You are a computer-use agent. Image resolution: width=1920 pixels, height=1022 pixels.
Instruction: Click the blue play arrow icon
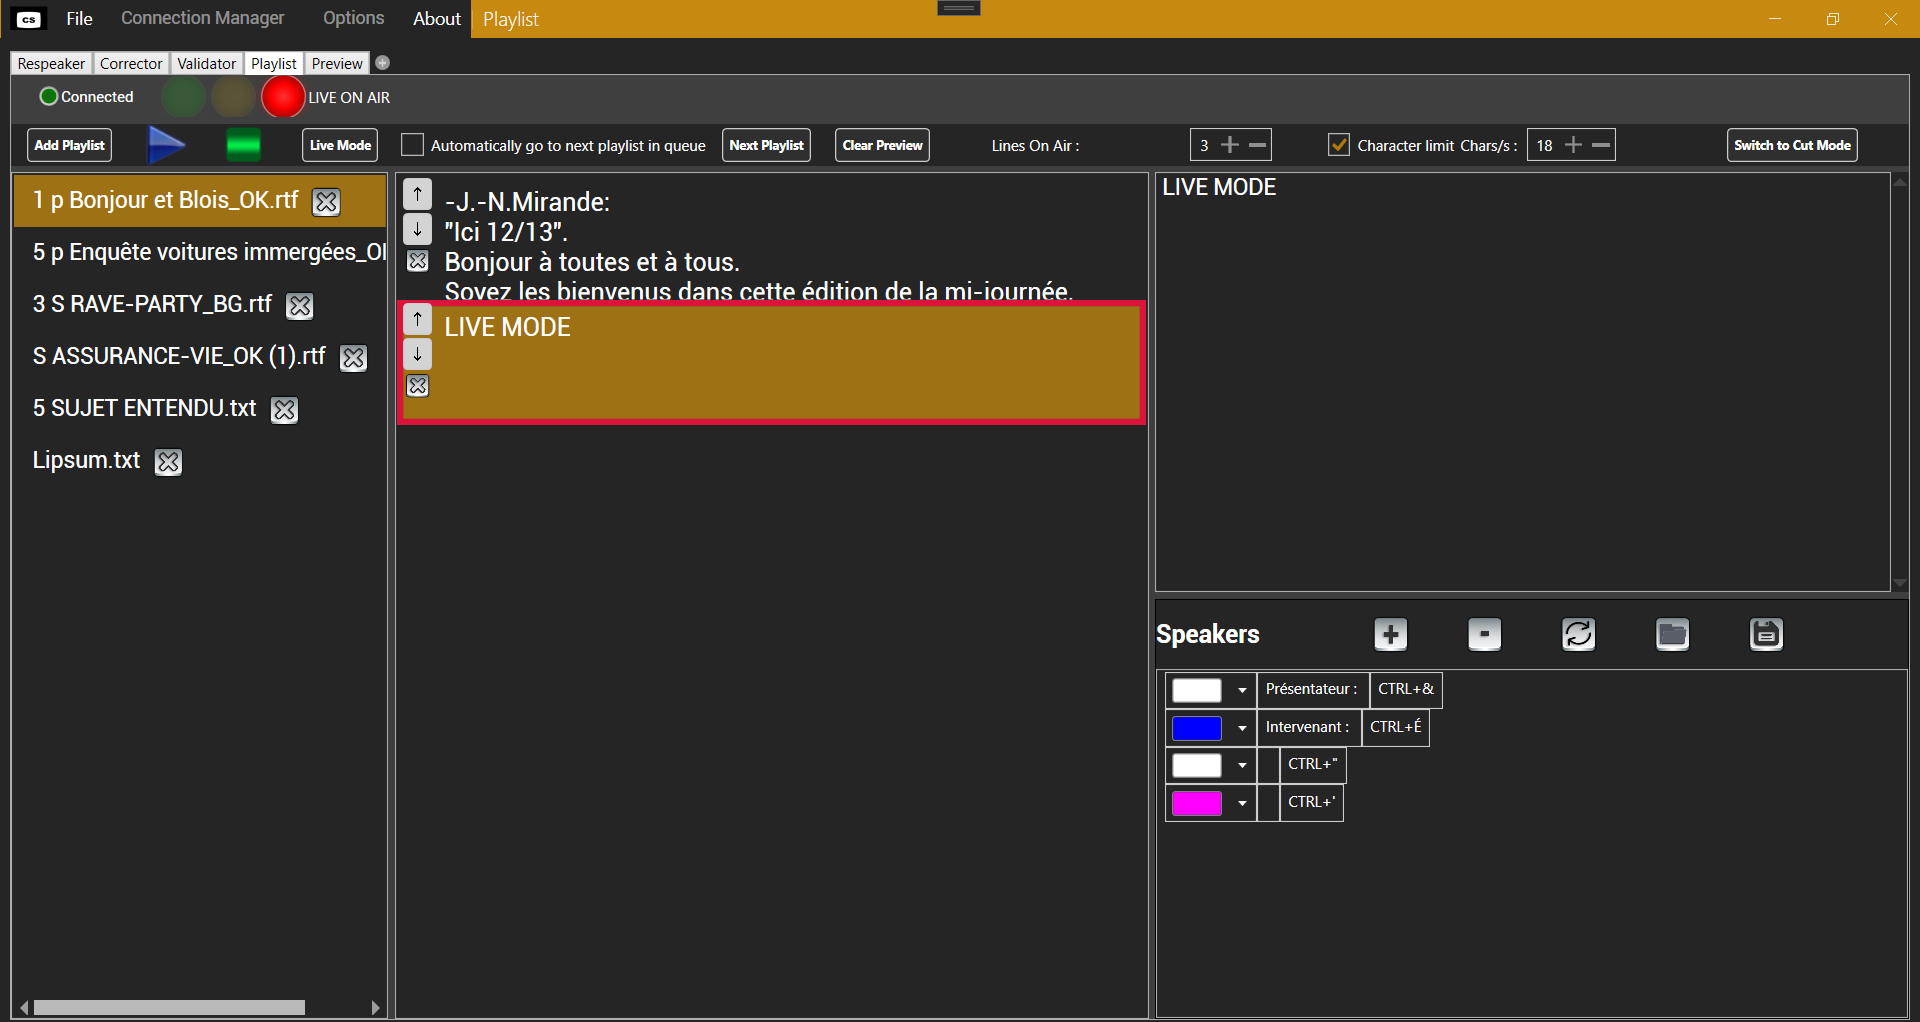point(166,145)
